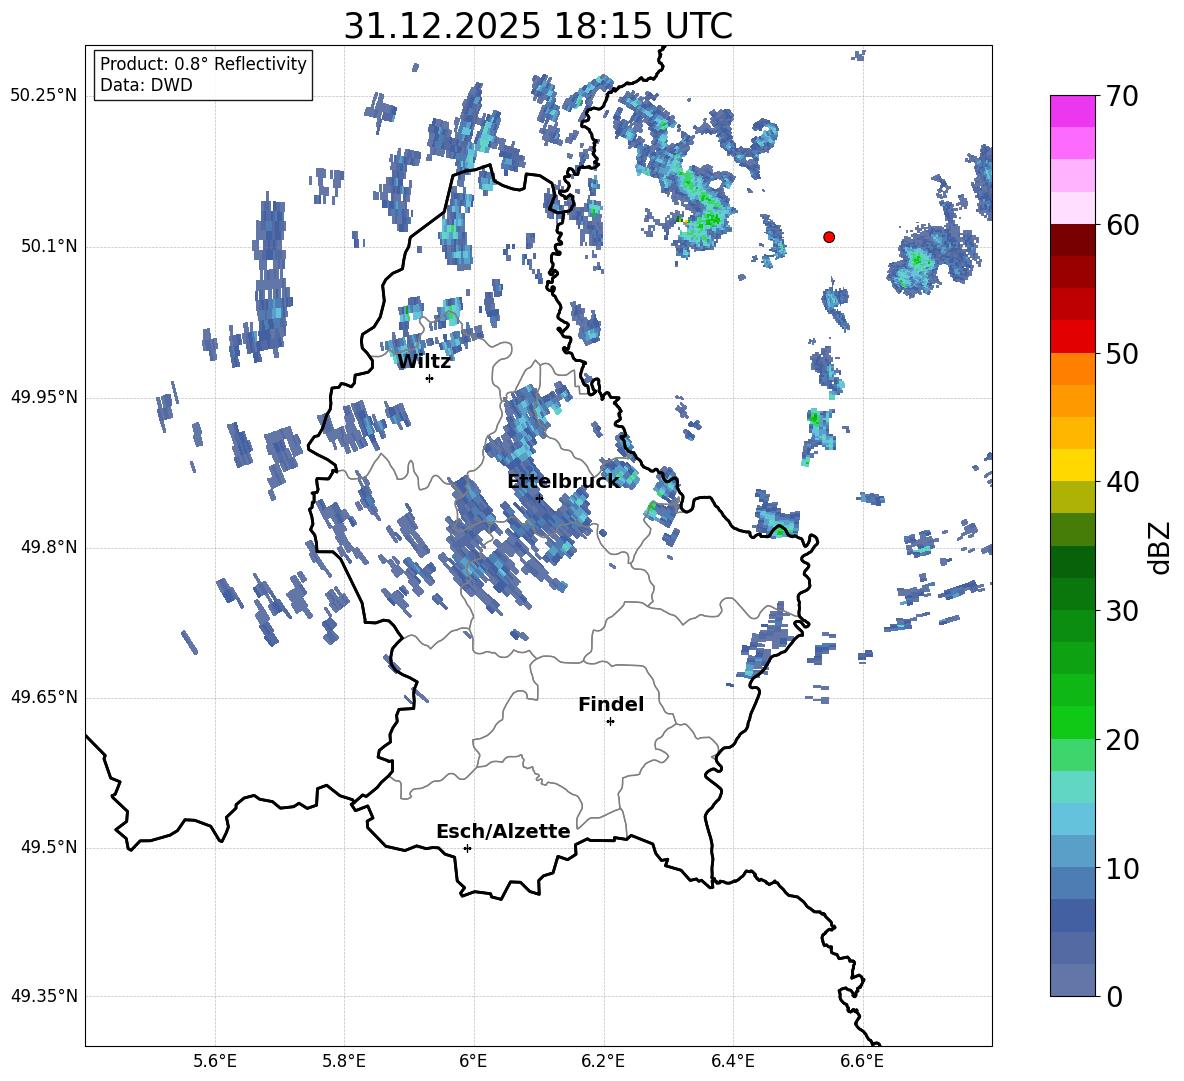This screenshot has width=1184, height=1081.
Task: Click the 40 tick on colorbar
Action: [x=1122, y=482]
